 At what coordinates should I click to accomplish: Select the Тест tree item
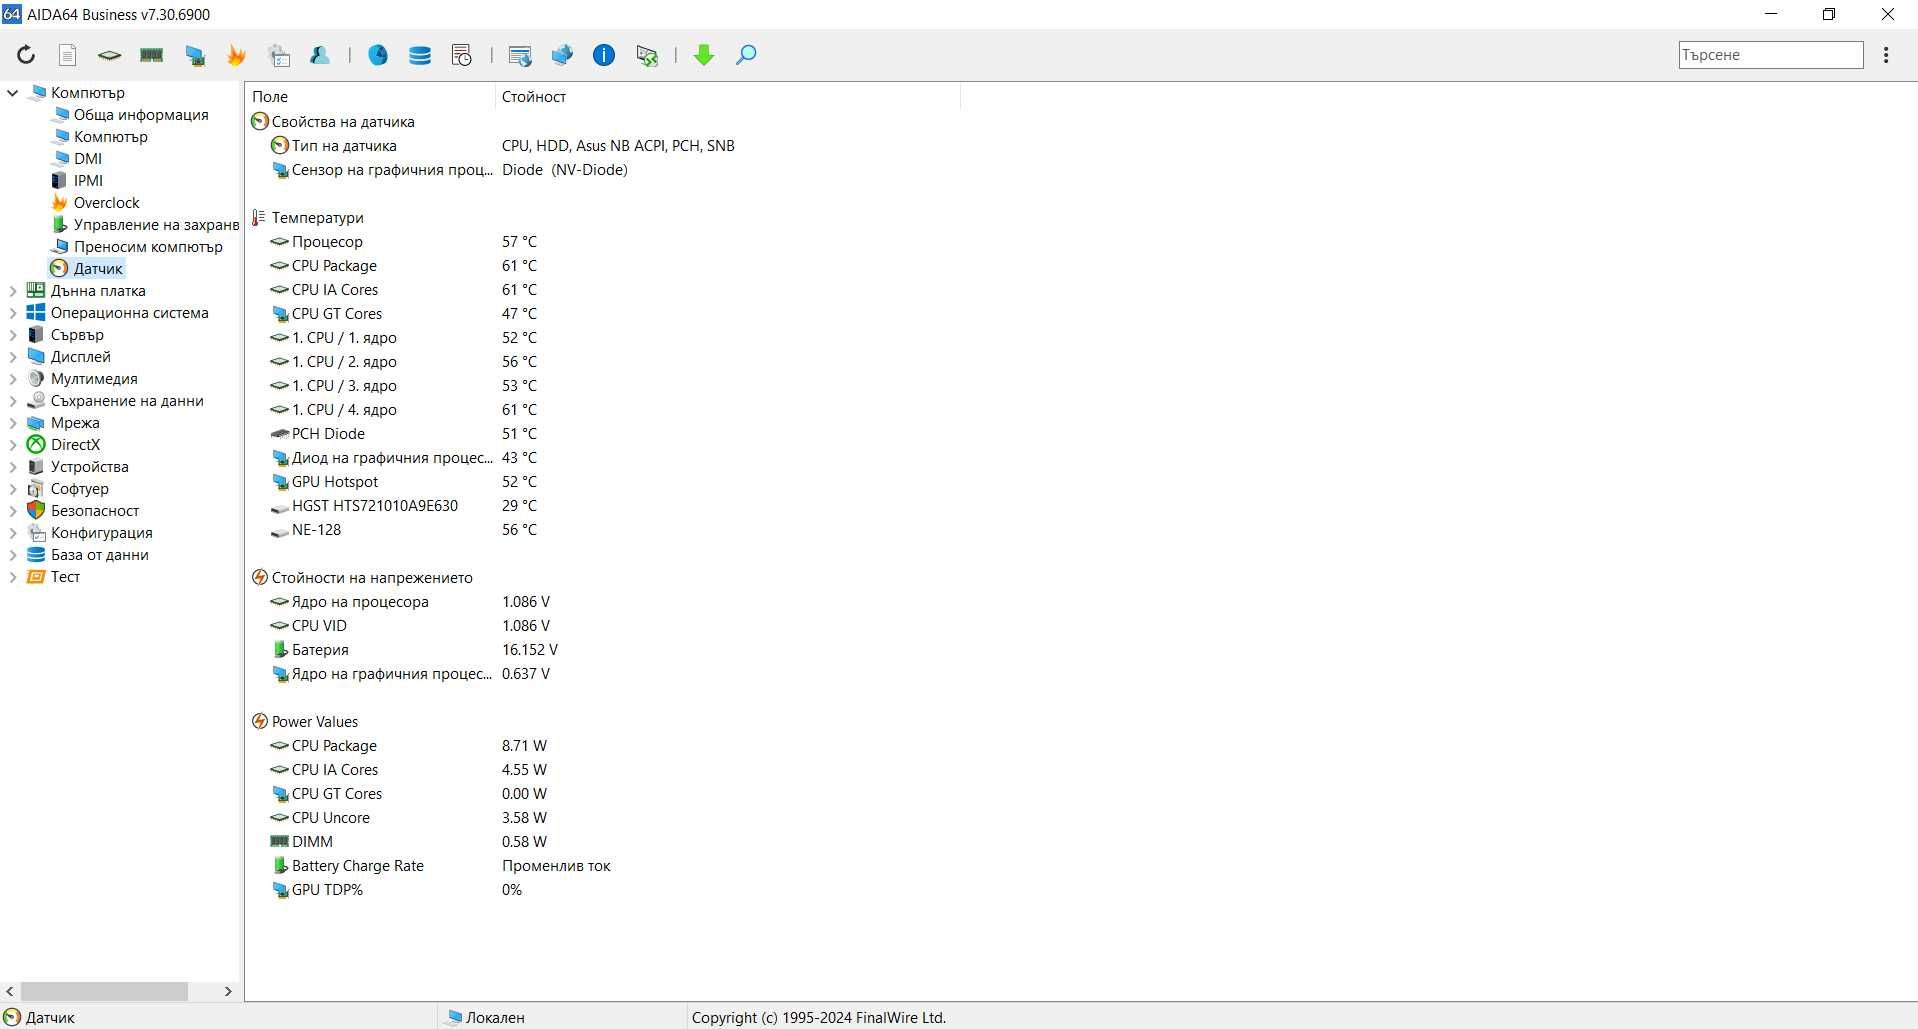click(x=65, y=577)
